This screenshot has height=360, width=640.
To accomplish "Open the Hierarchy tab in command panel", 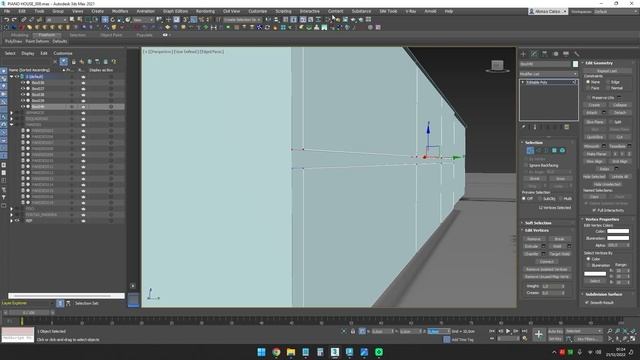I will (544, 54).
